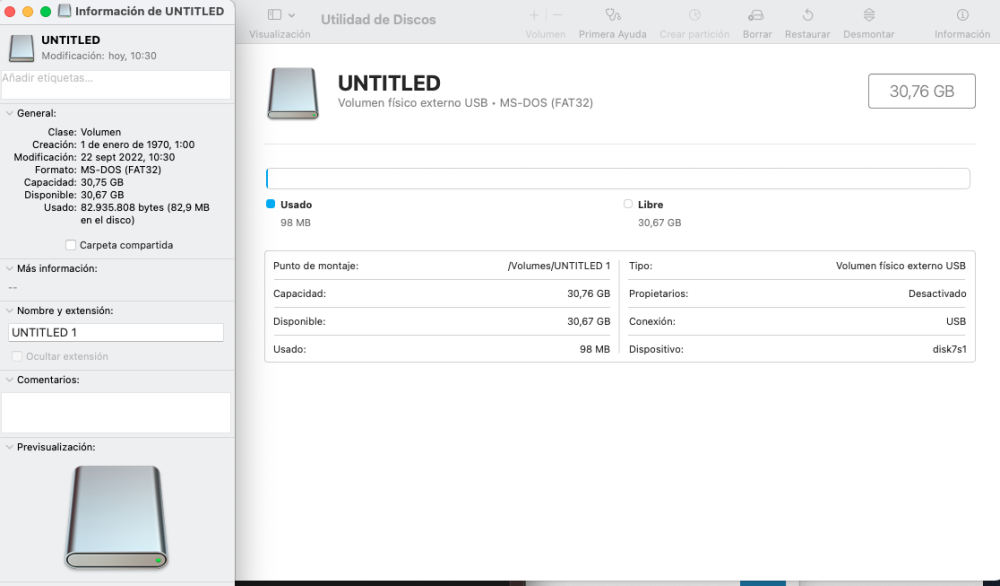Collapse the Más información section
Screen dimensions: 1000x586
click(10, 268)
